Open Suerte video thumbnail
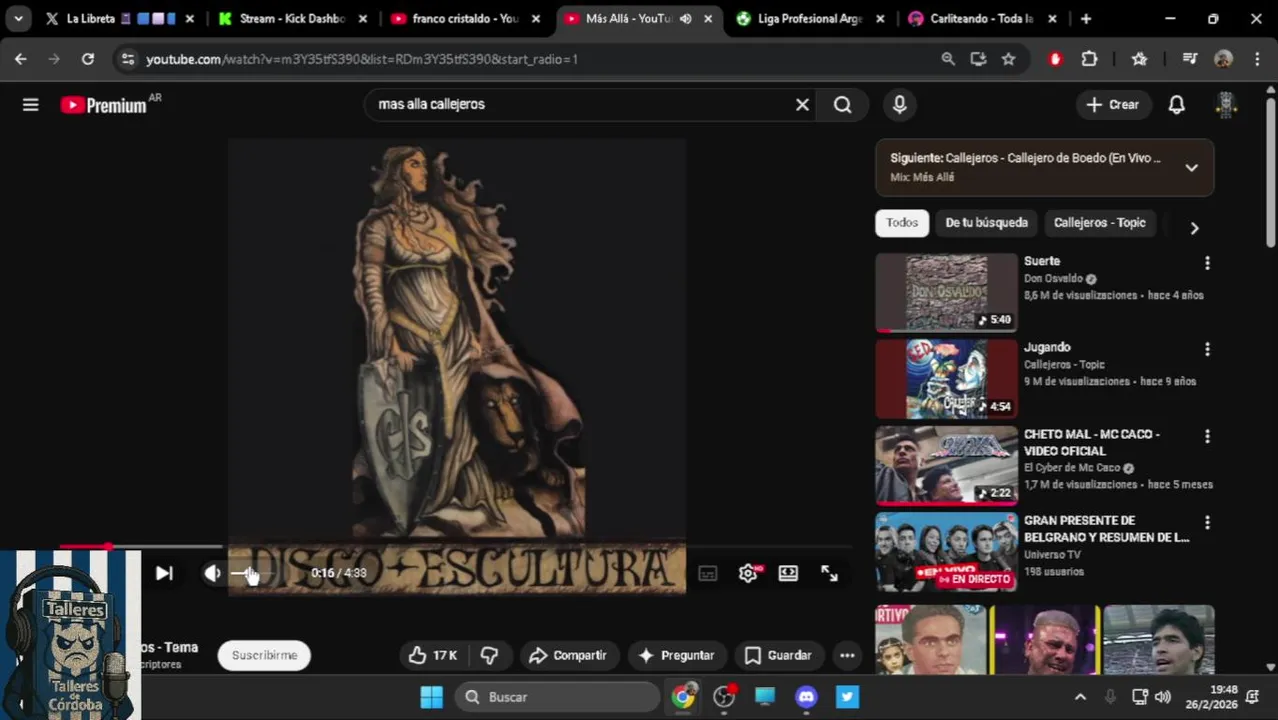The height and width of the screenshot is (720, 1278). (x=946, y=292)
